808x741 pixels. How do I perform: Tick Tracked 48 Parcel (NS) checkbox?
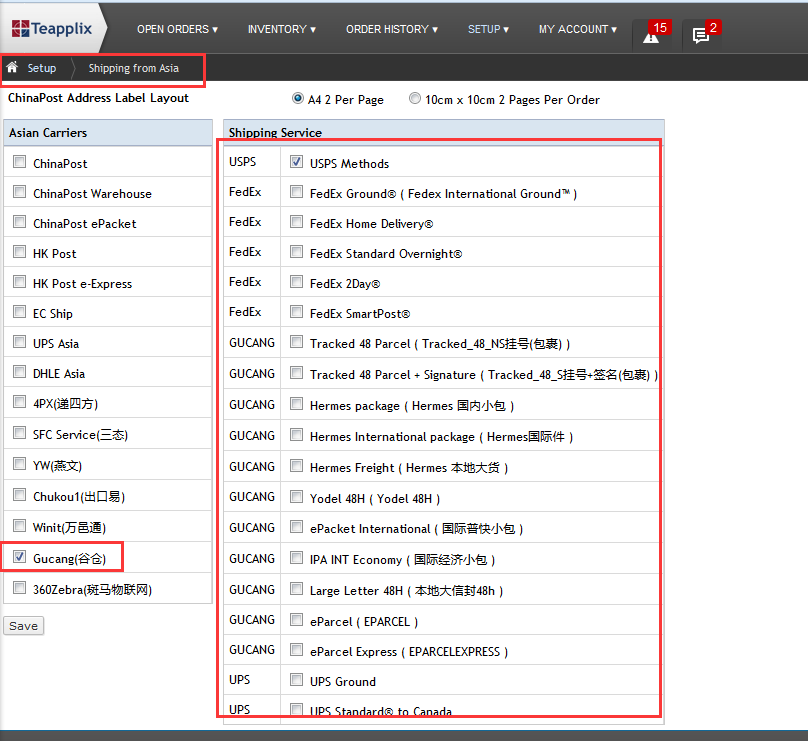click(x=296, y=342)
